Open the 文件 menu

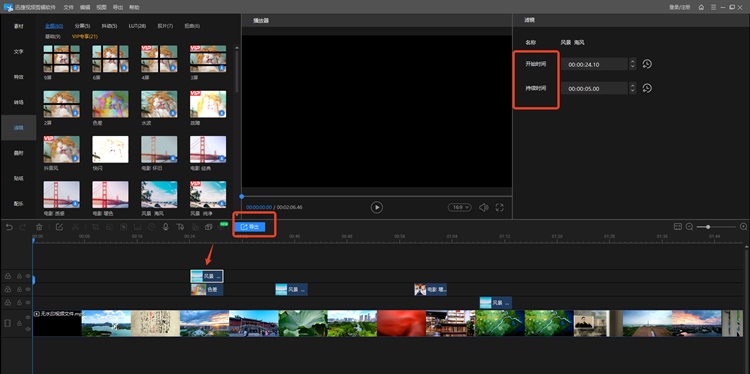[x=69, y=8]
